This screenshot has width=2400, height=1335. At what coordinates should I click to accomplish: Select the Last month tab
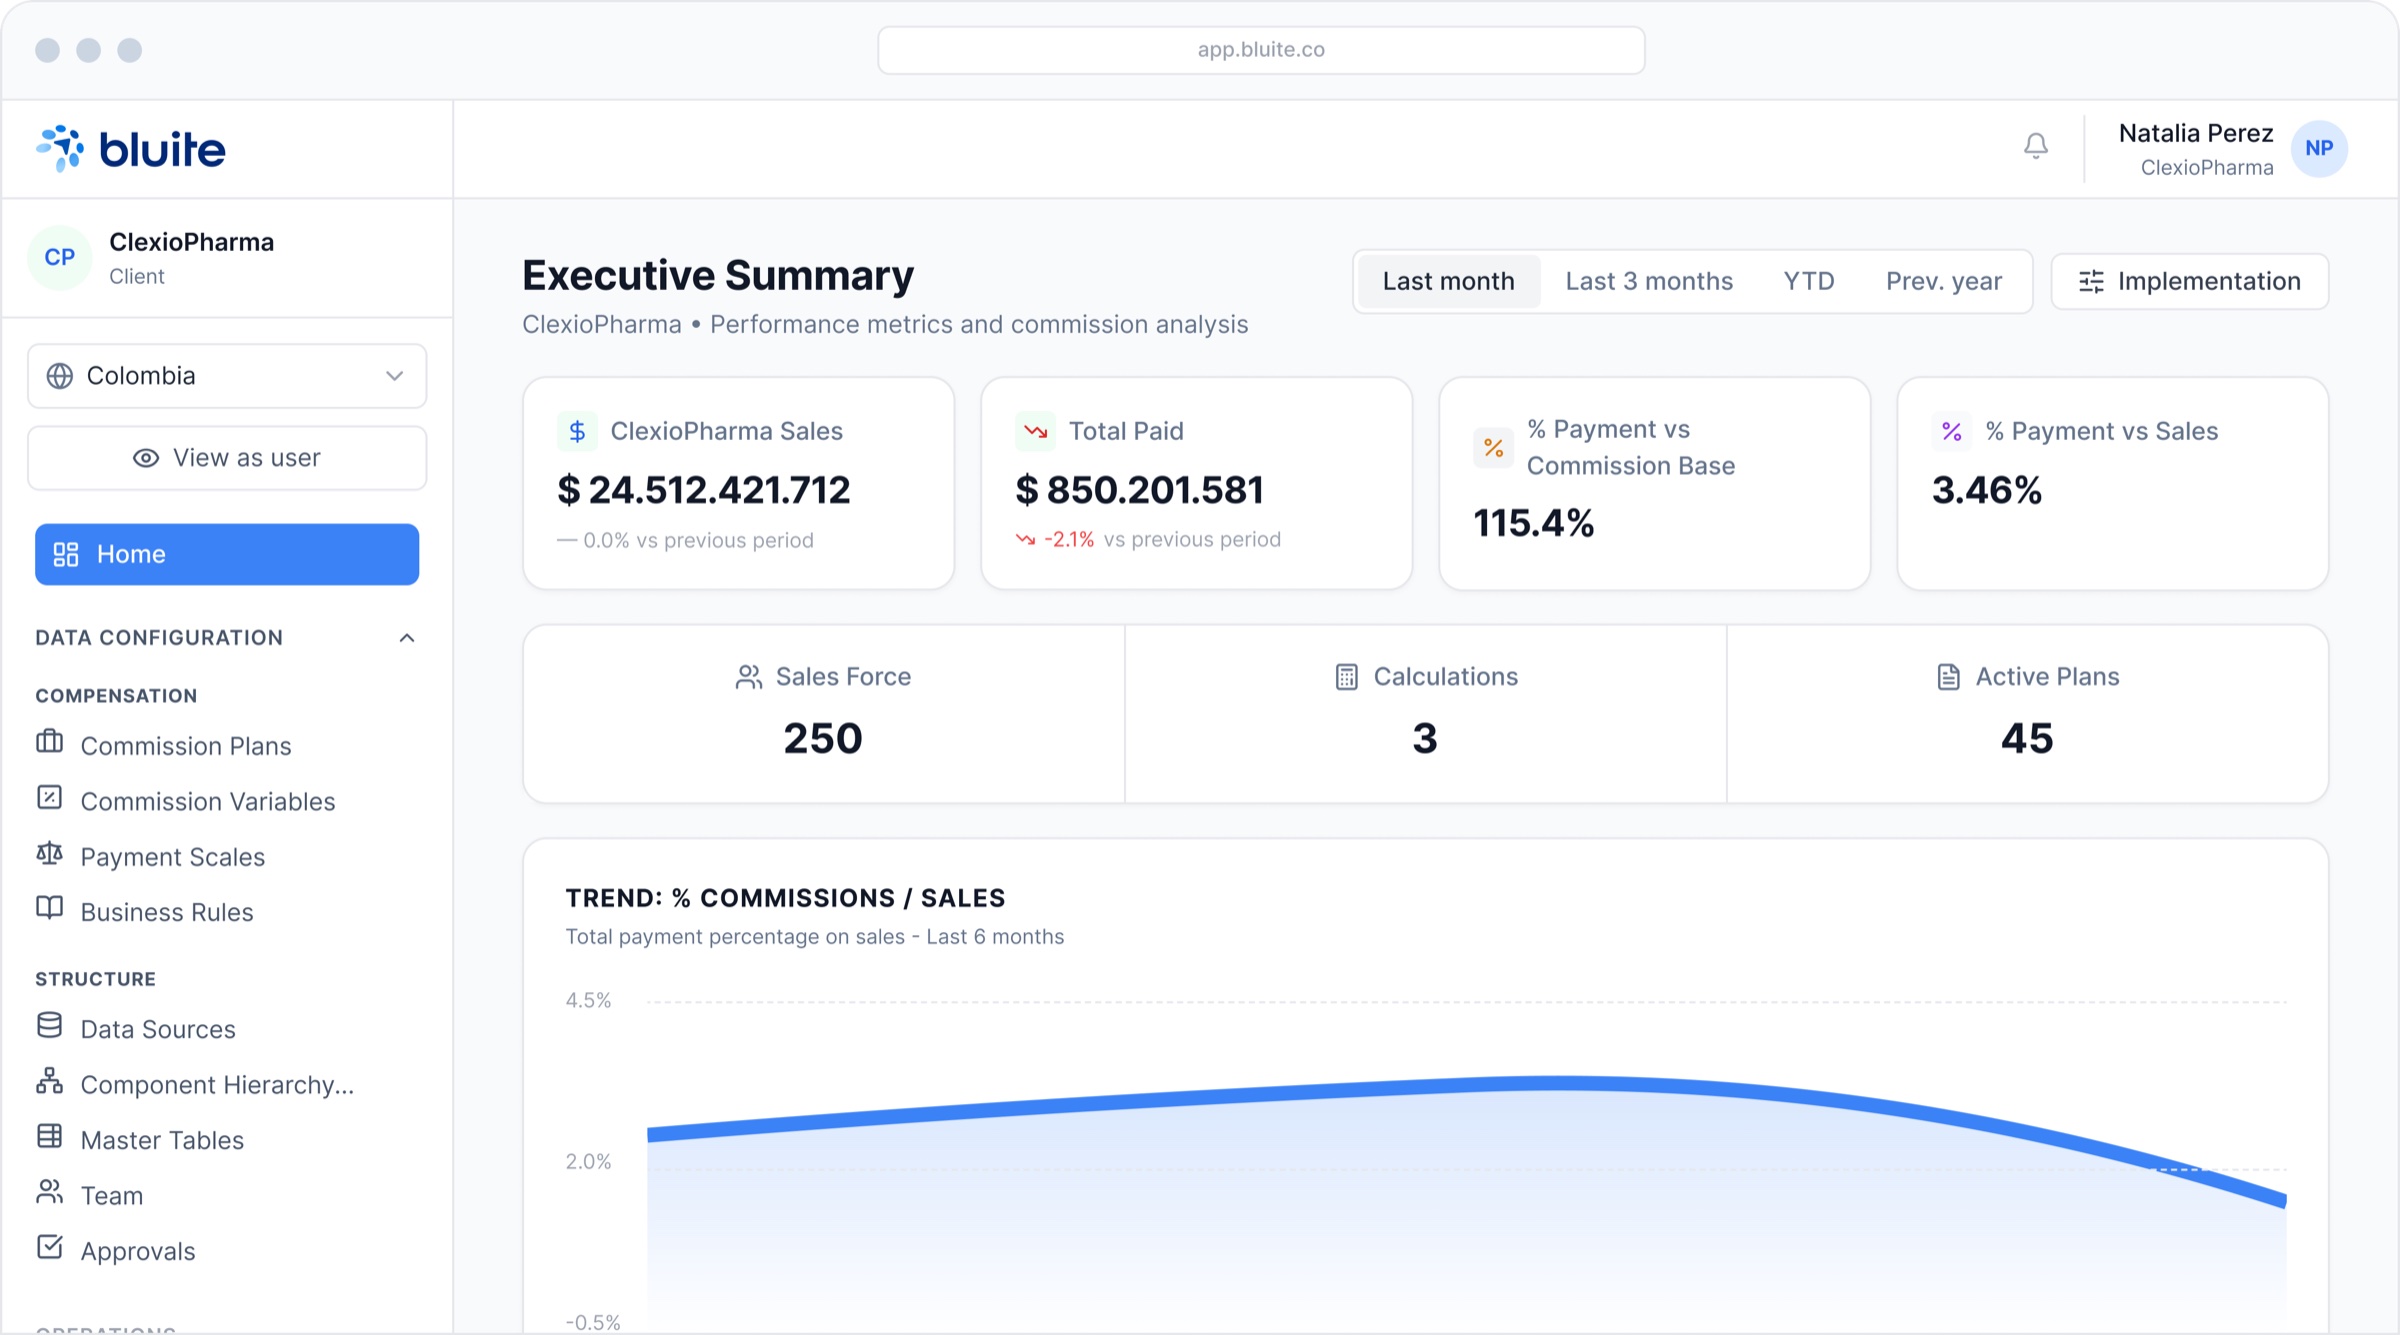coord(1448,282)
